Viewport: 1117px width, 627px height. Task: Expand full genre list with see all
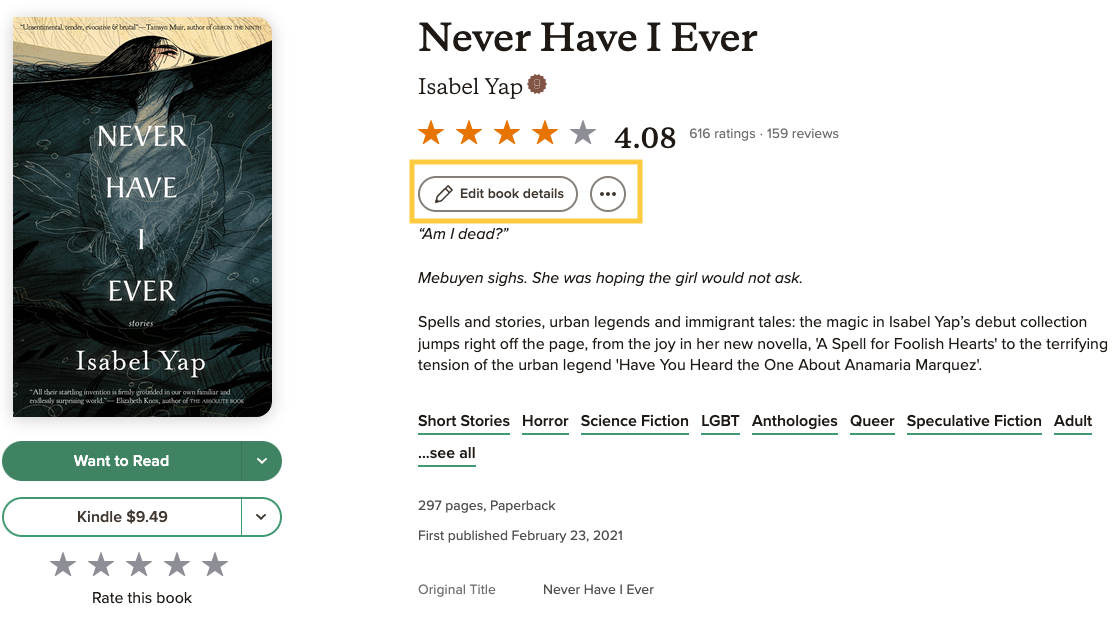pos(447,453)
